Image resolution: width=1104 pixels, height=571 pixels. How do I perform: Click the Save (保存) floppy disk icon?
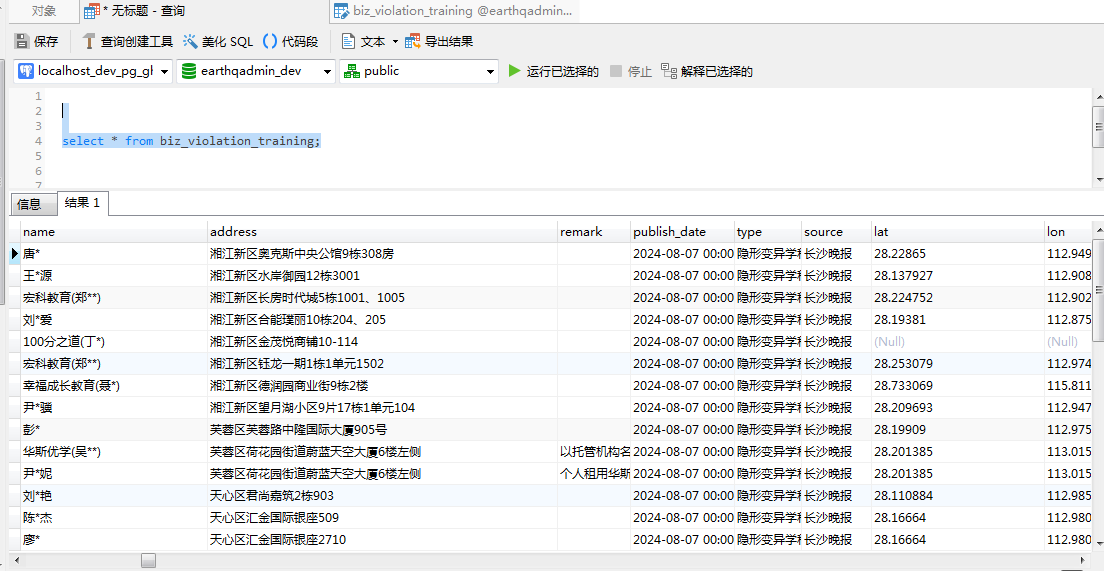click(x=22, y=42)
